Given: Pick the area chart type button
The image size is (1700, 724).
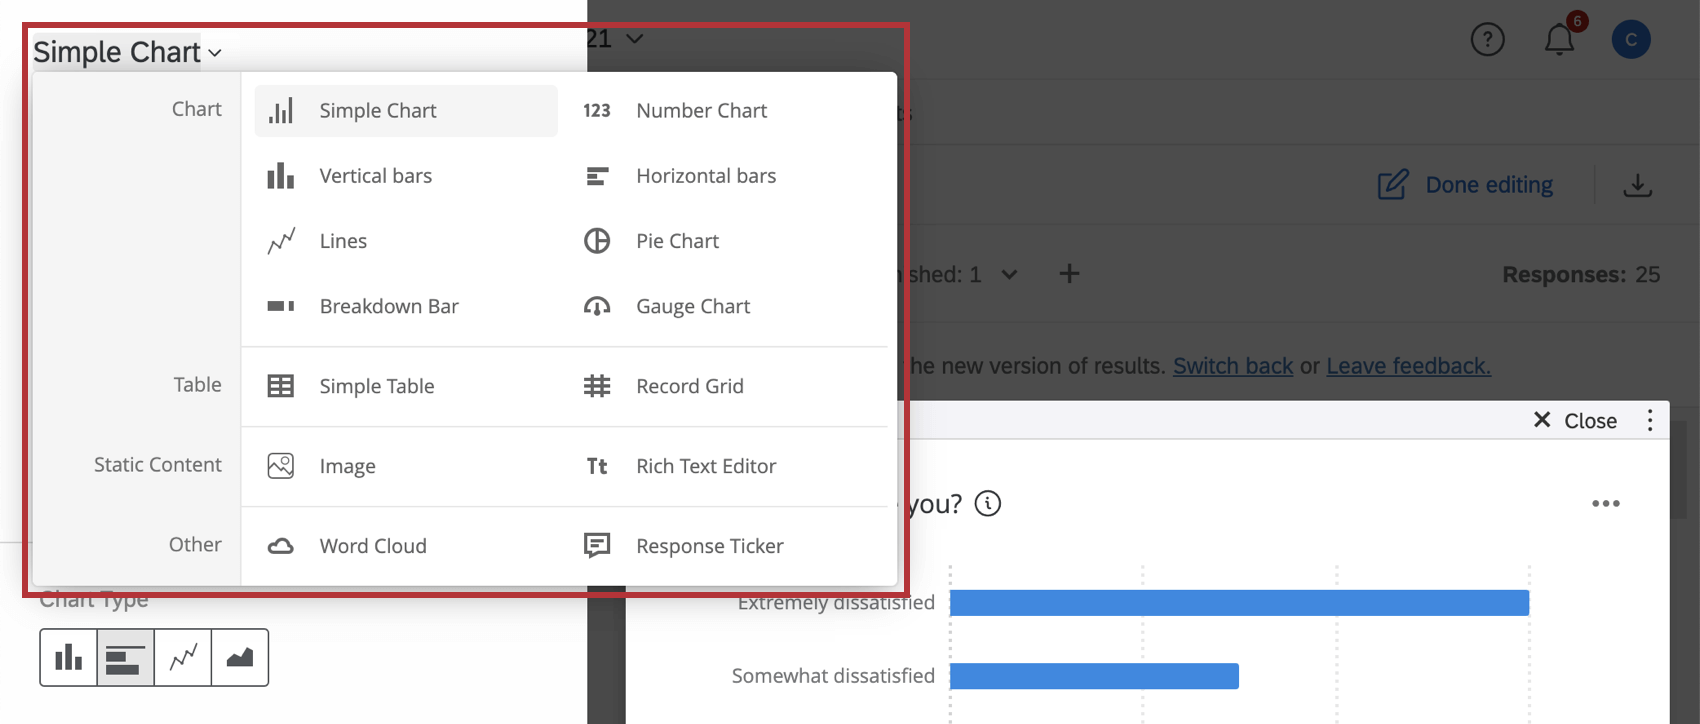Looking at the screenshot, I should [240, 657].
